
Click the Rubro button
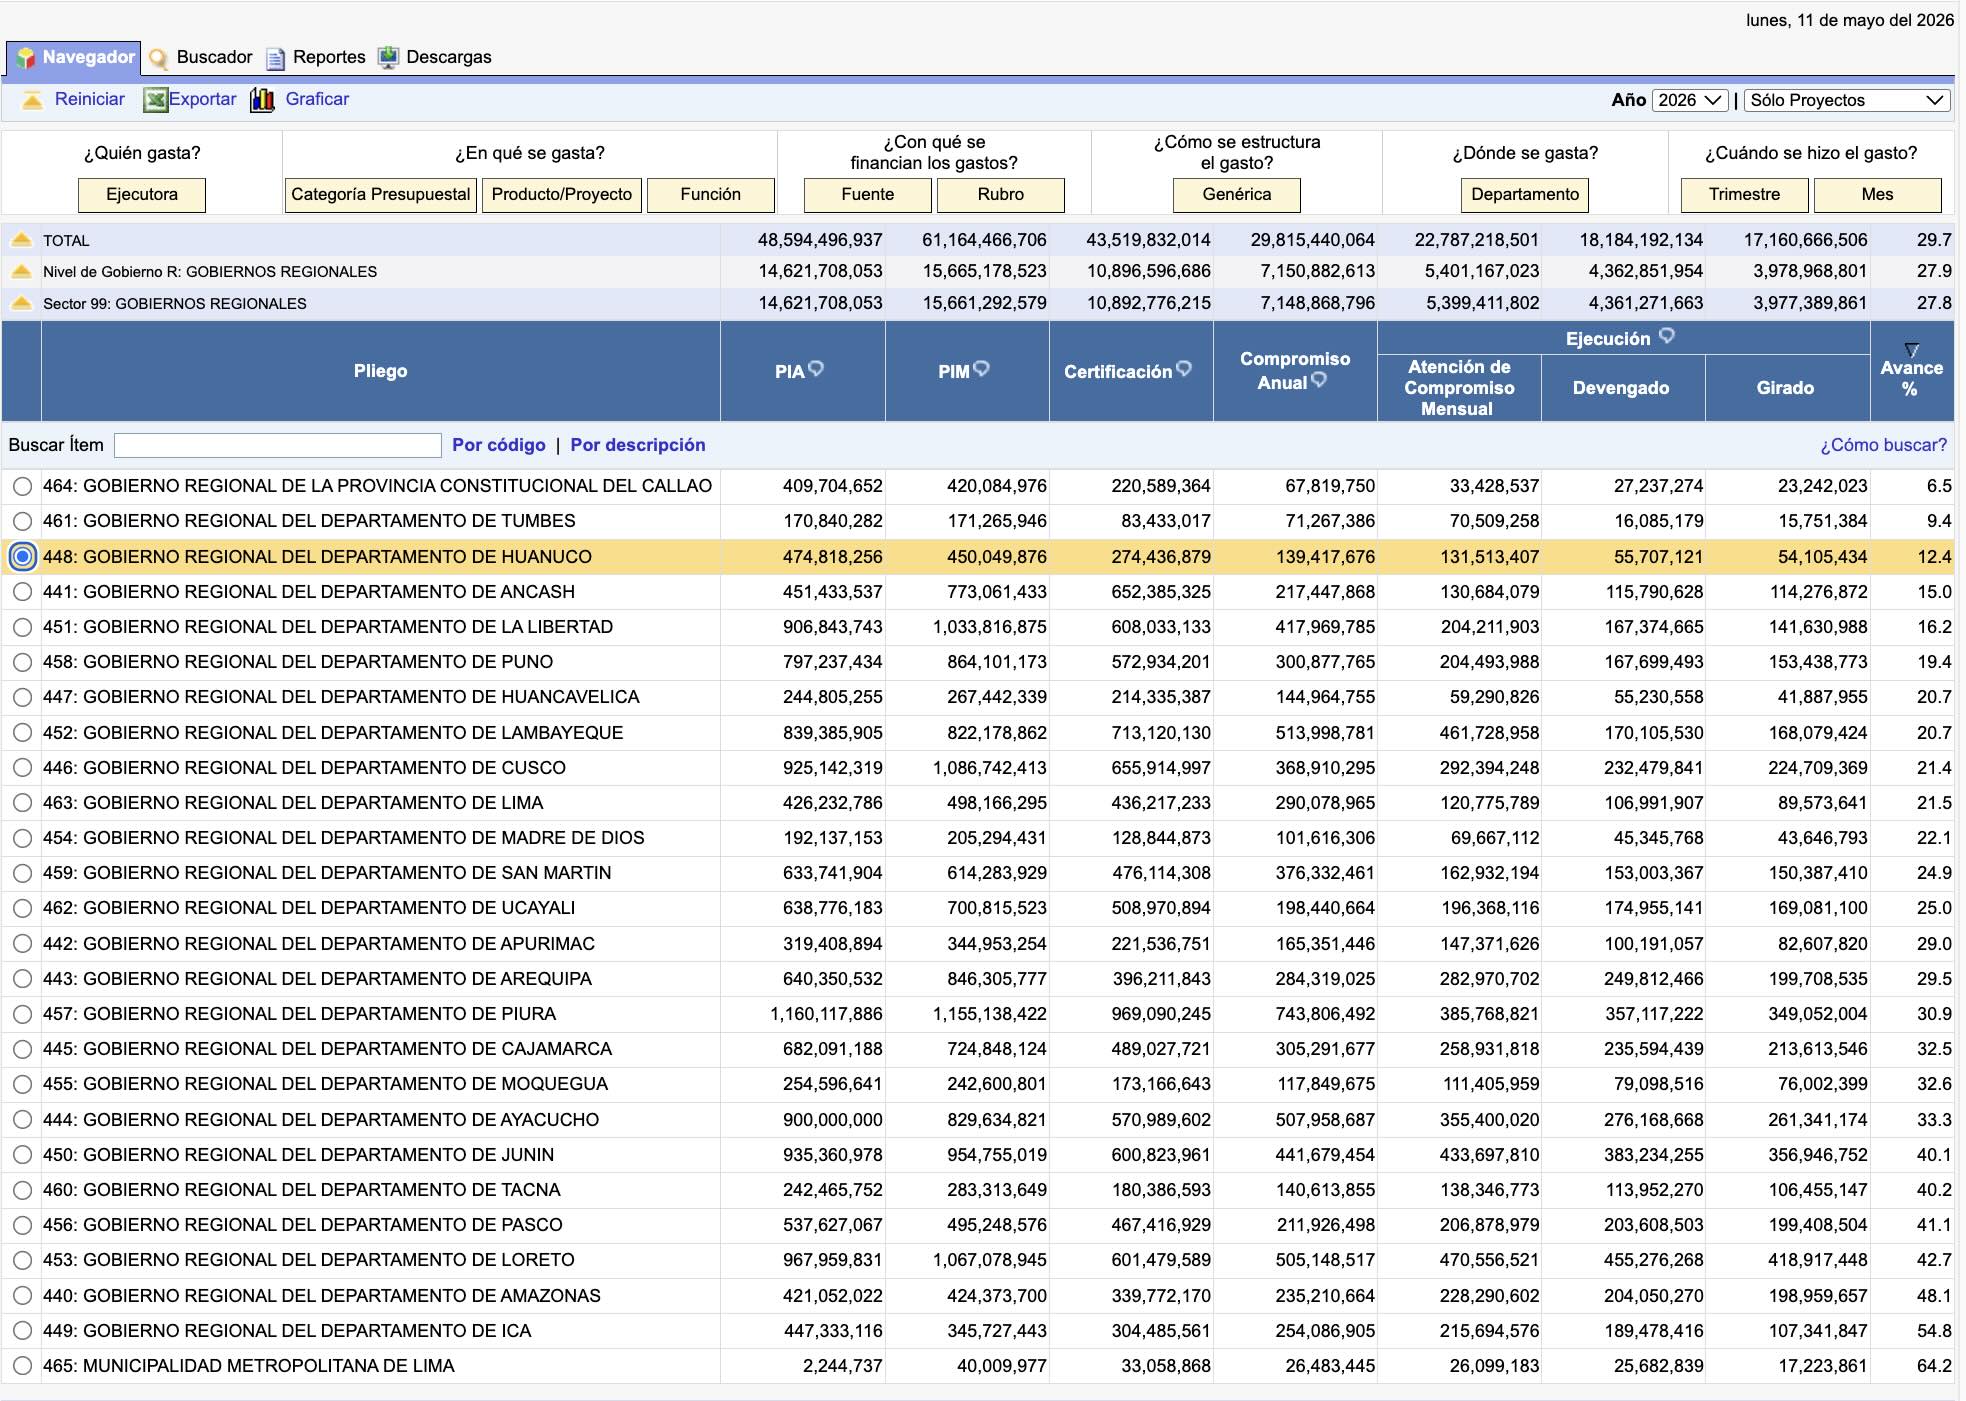[x=1001, y=195]
